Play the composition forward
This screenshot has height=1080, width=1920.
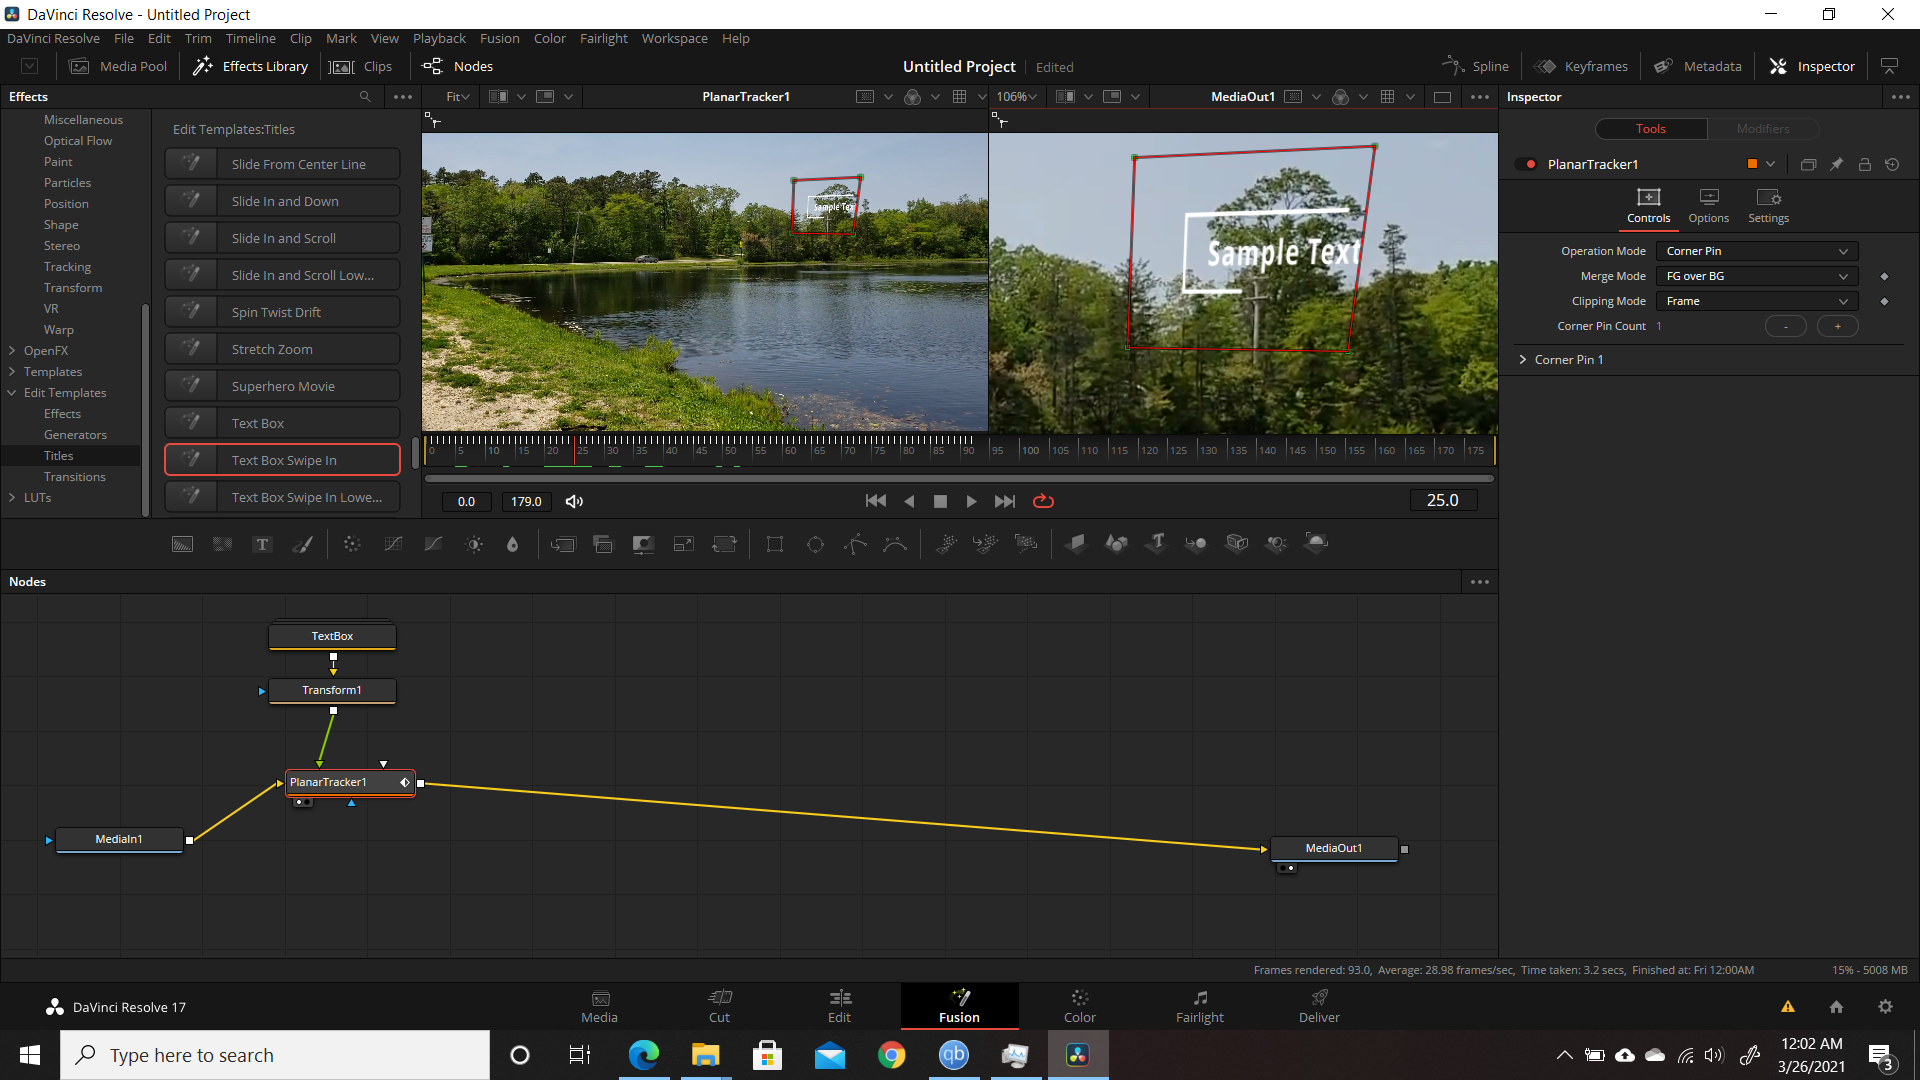[971, 502]
